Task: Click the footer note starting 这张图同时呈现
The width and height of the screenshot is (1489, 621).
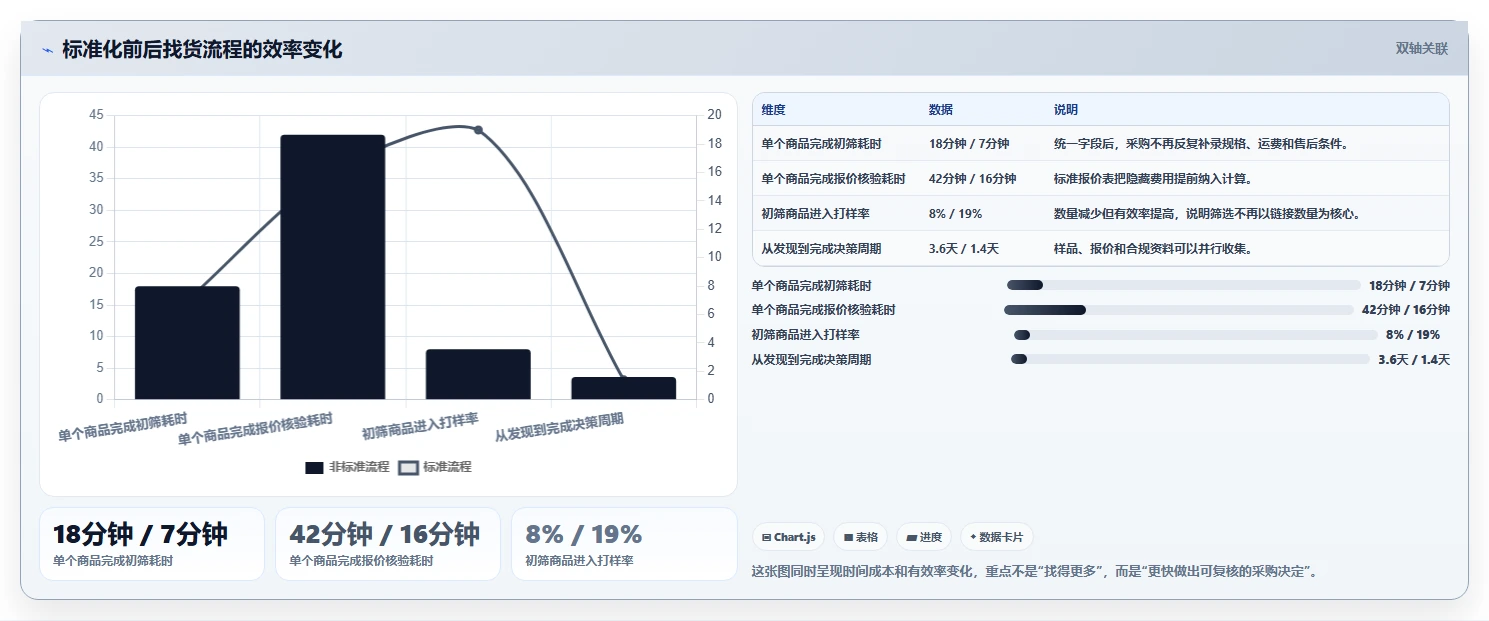Action: click(1037, 572)
